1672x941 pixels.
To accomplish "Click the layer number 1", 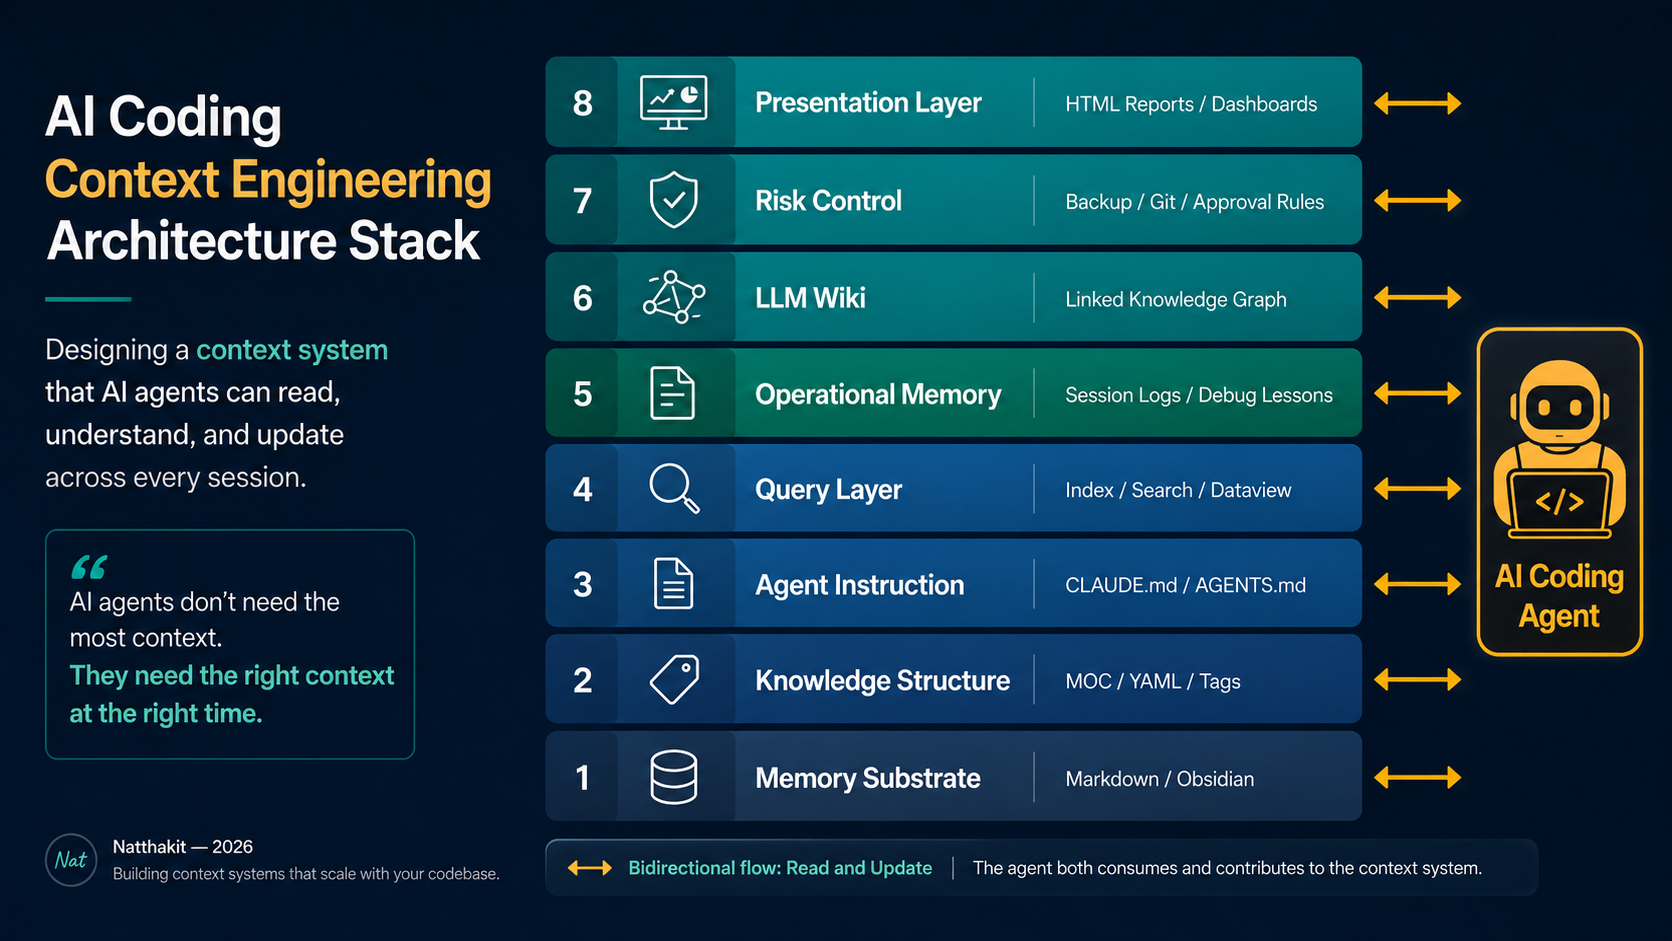I will tap(582, 778).
